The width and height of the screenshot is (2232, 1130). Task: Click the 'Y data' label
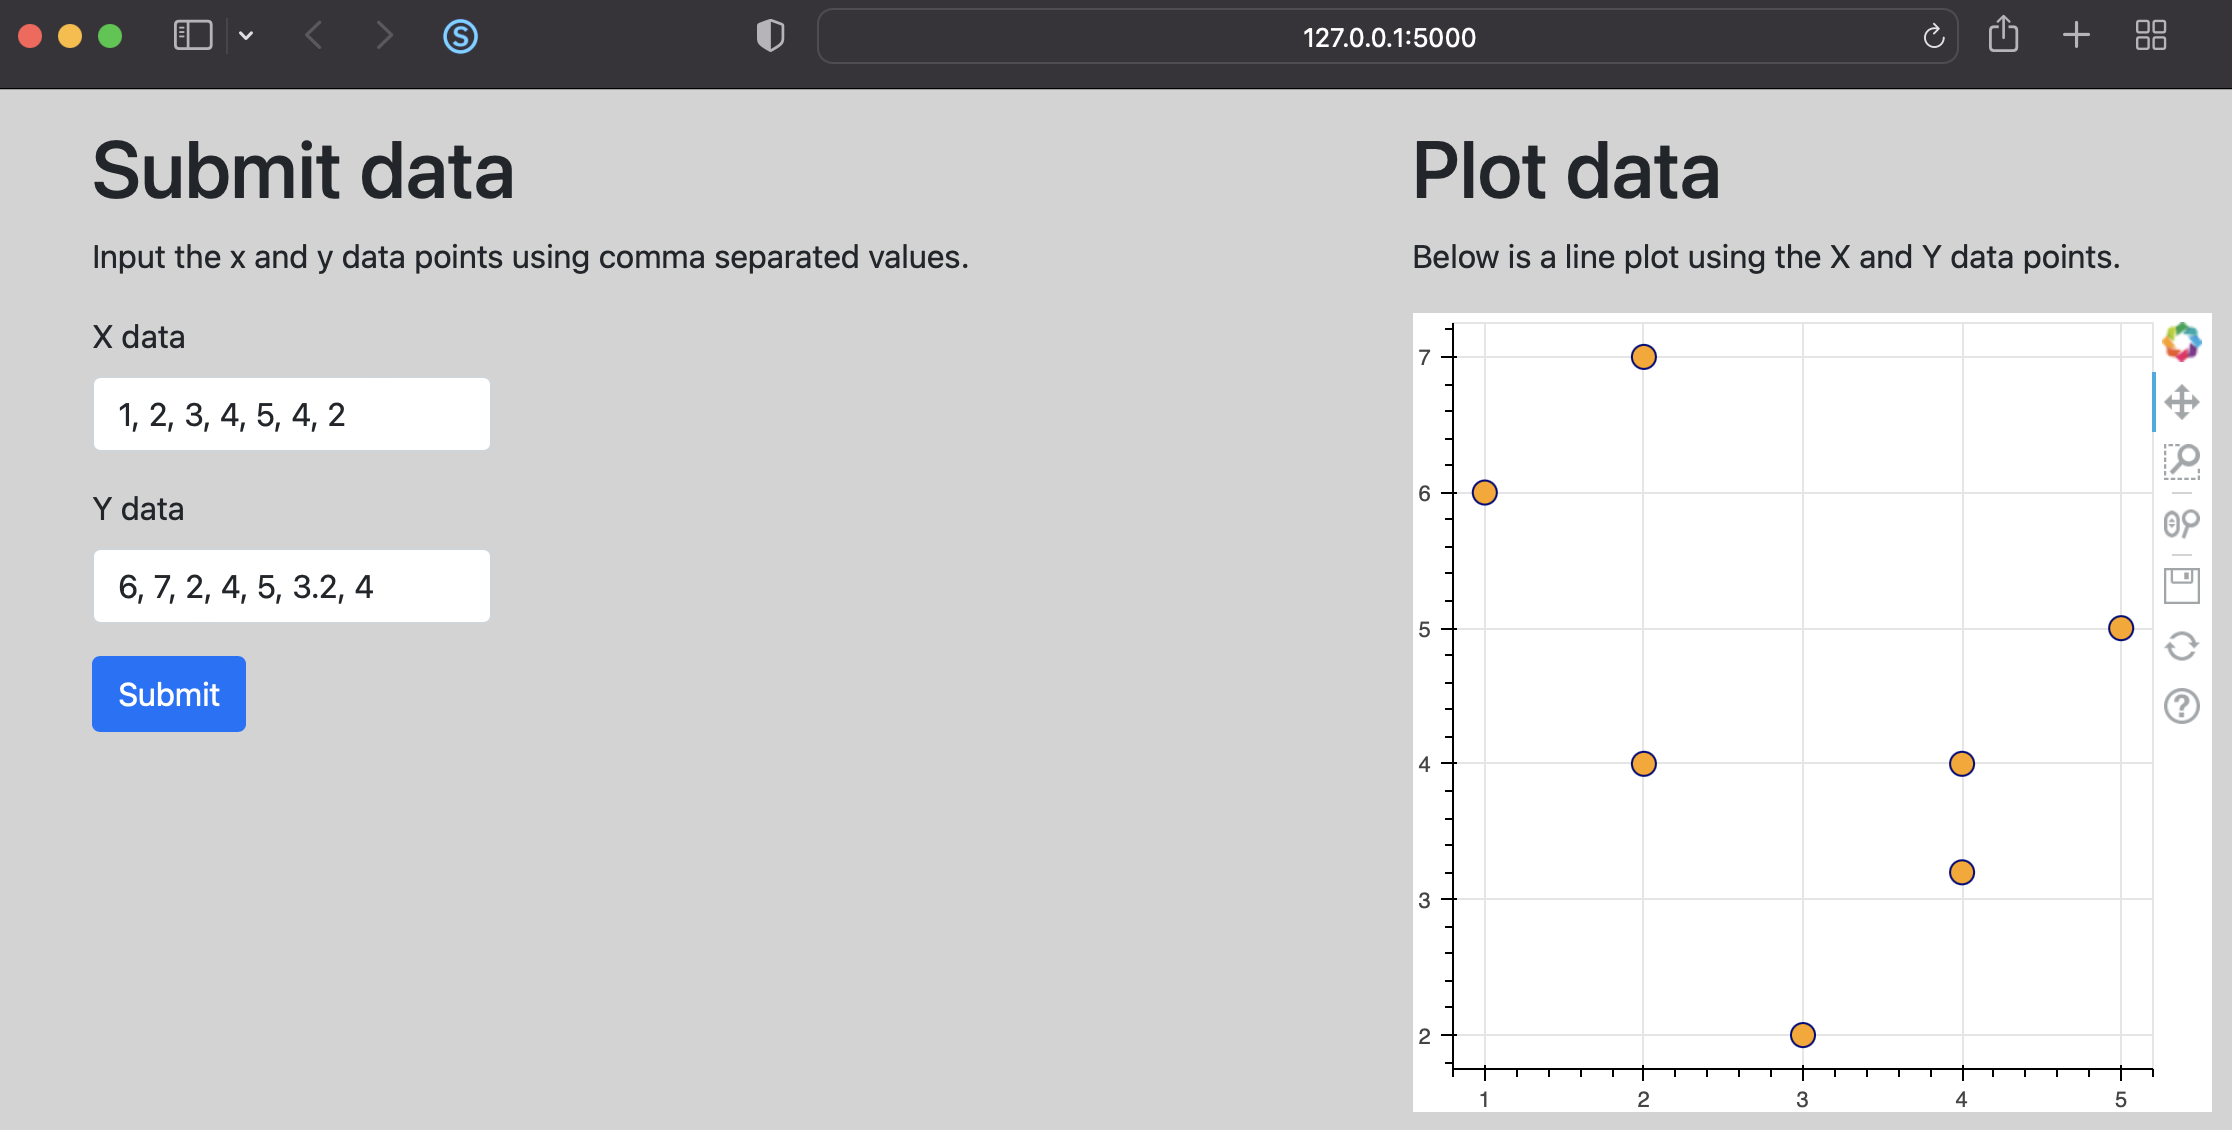139,509
